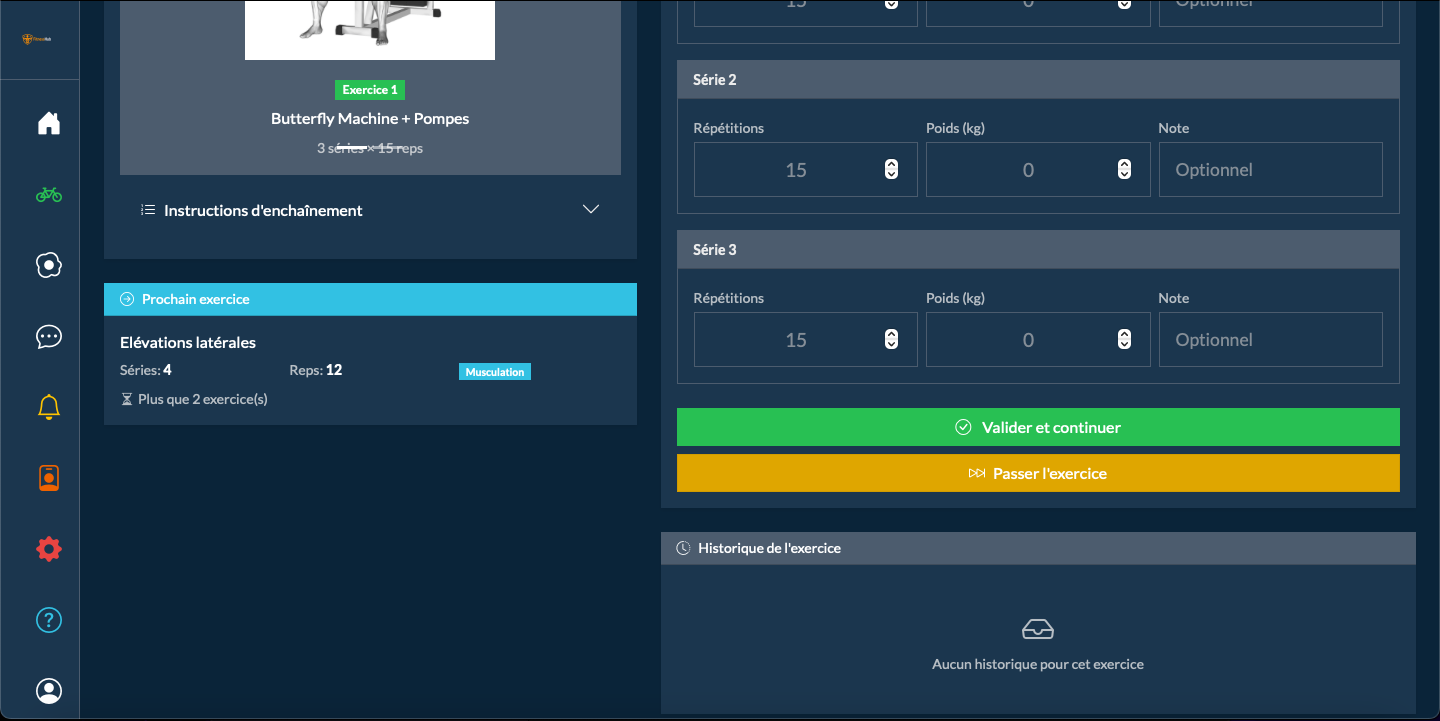The width and height of the screenshot is (1440, 721).
Task: Open settings via red gear icon
Action: coord(48,549)
